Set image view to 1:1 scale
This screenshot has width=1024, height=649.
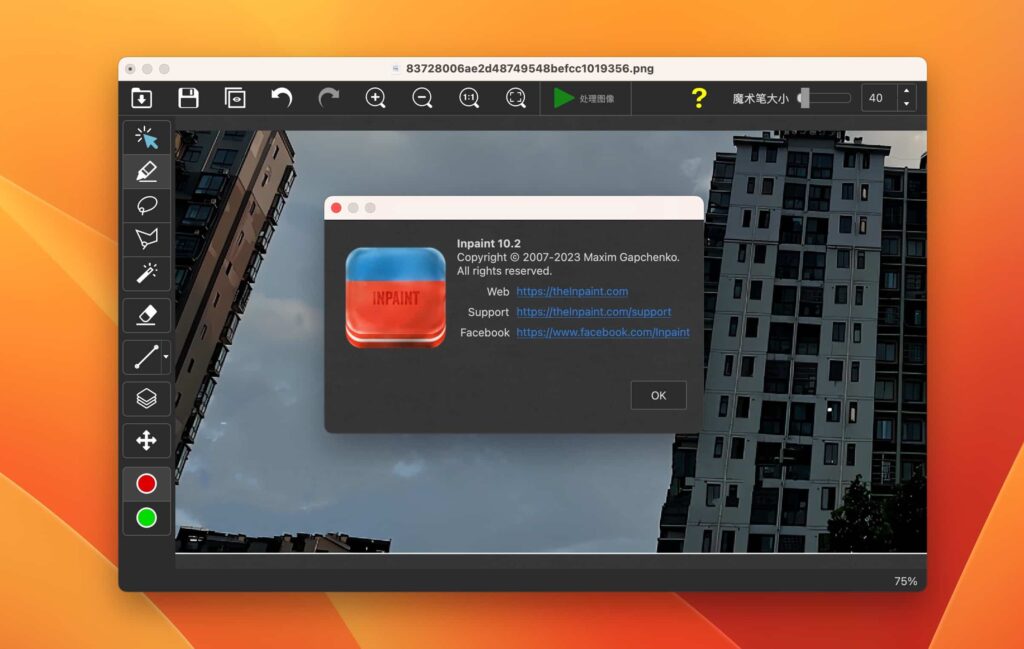click(x=468, y=98)
